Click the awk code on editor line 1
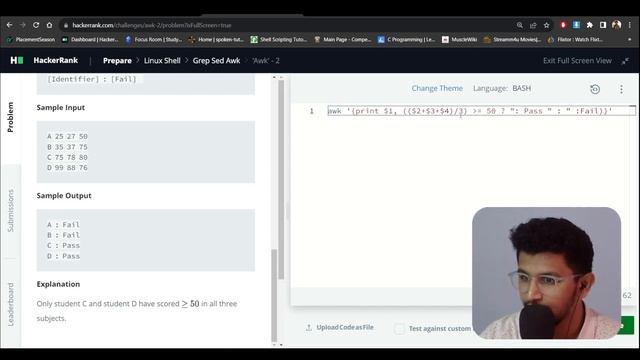 470,111
